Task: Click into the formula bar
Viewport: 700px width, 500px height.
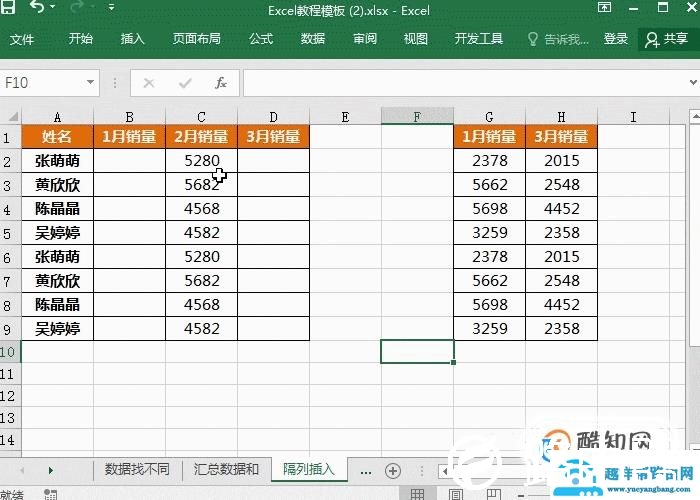Action: tap(464, 83)
